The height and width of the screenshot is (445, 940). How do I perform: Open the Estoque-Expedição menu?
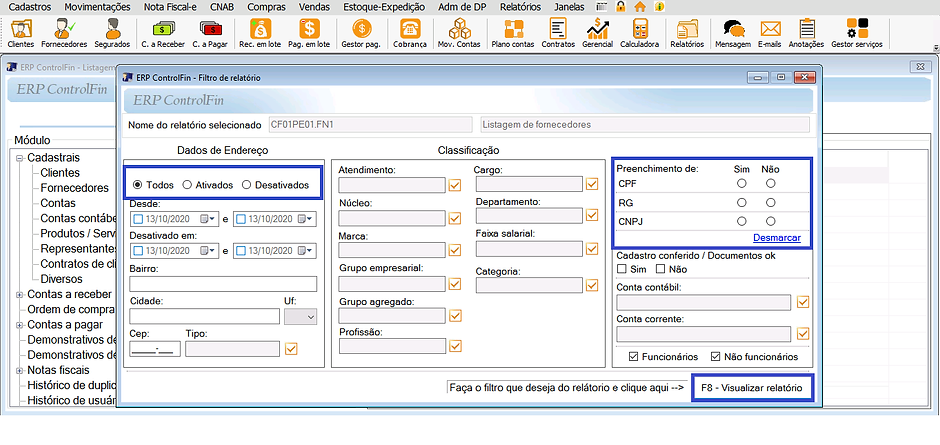(x=384, y=7)
